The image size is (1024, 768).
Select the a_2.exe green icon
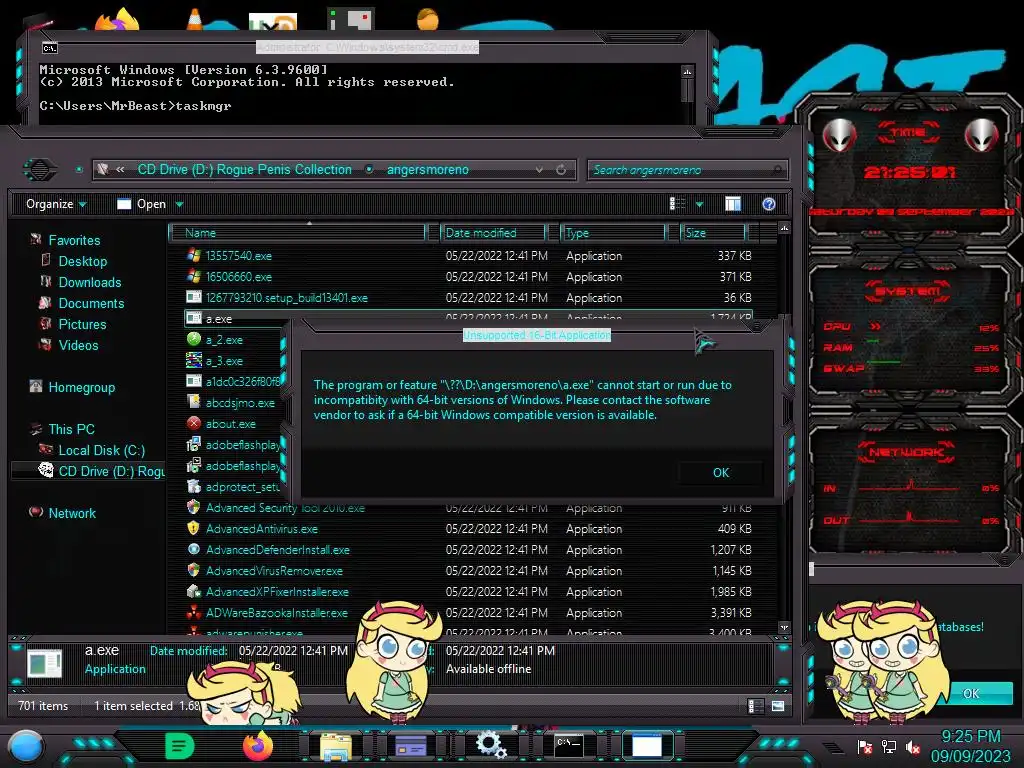click(193, 339)
